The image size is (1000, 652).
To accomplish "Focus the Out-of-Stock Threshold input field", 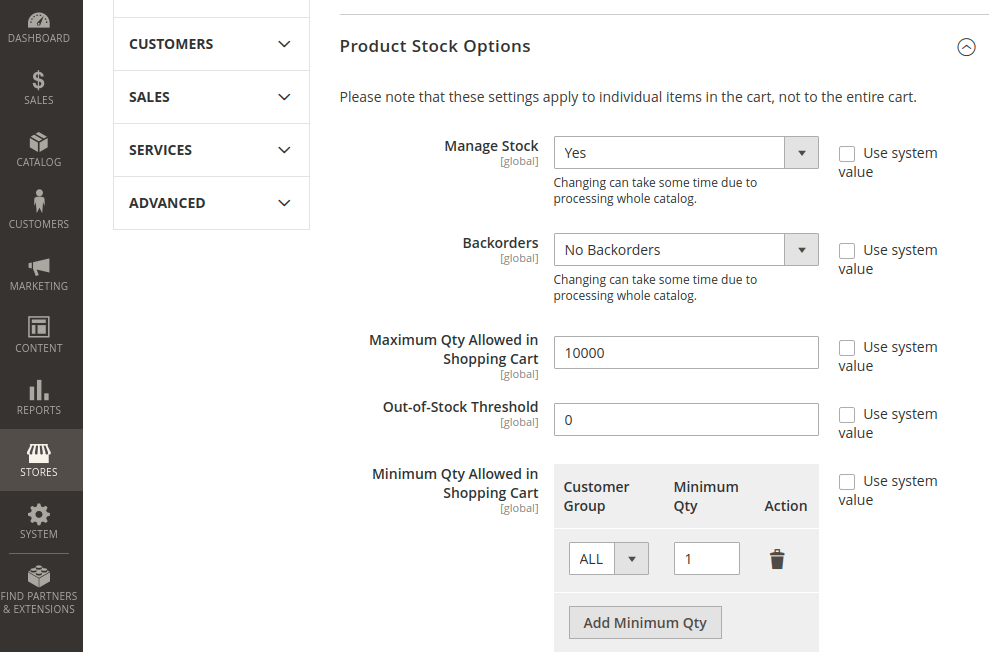I will pos(686,420).
